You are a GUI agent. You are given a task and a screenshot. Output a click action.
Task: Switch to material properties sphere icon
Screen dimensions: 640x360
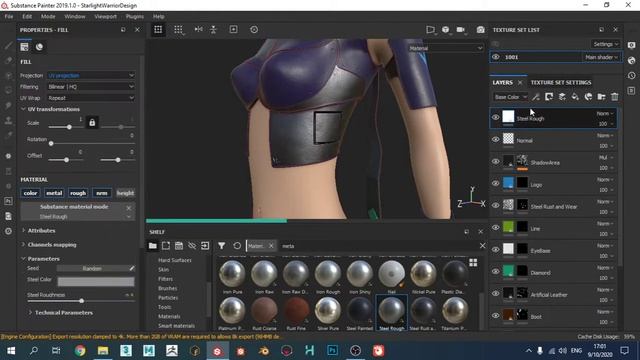(39, 47)
